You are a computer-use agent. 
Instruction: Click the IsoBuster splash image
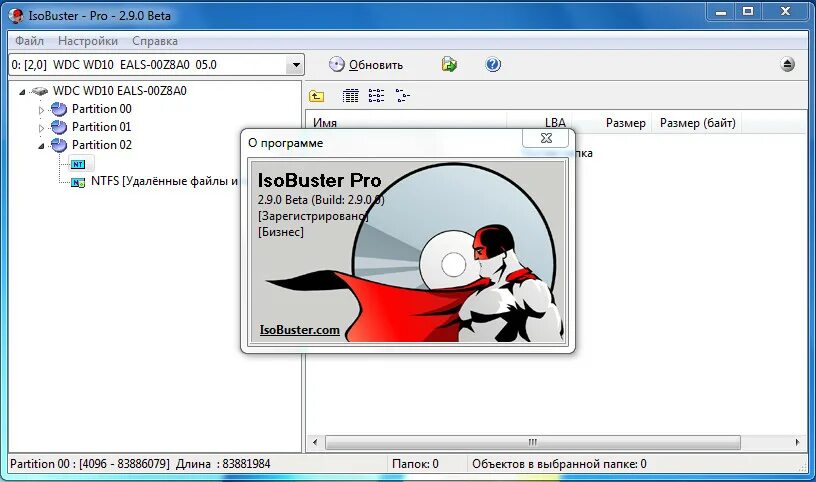click(x=409, y=251)
